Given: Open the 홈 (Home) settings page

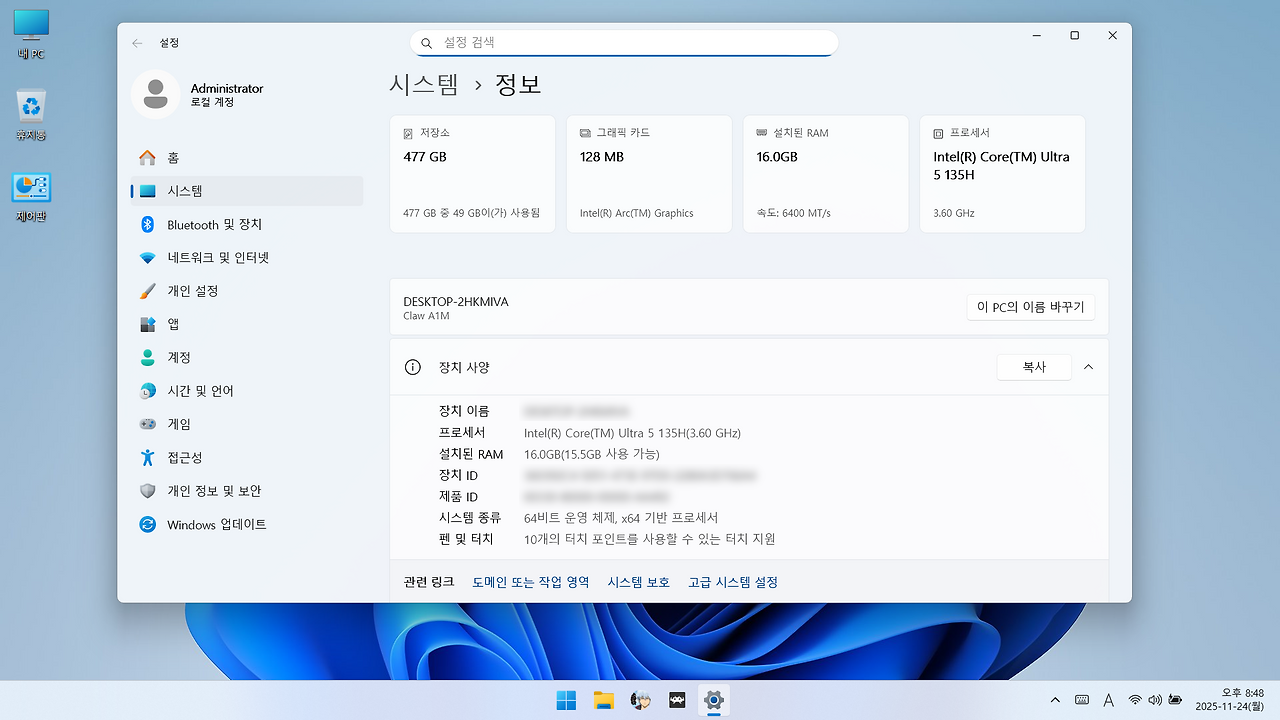Looking at the screenshot, I should click(x=247, y=158).
